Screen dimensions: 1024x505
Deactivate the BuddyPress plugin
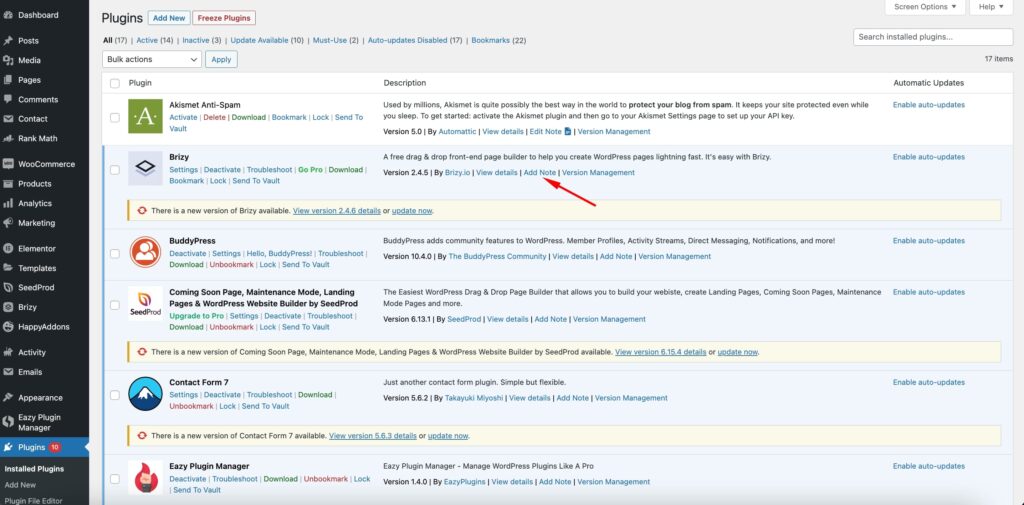pyautogui.click(x=187, y=253)
